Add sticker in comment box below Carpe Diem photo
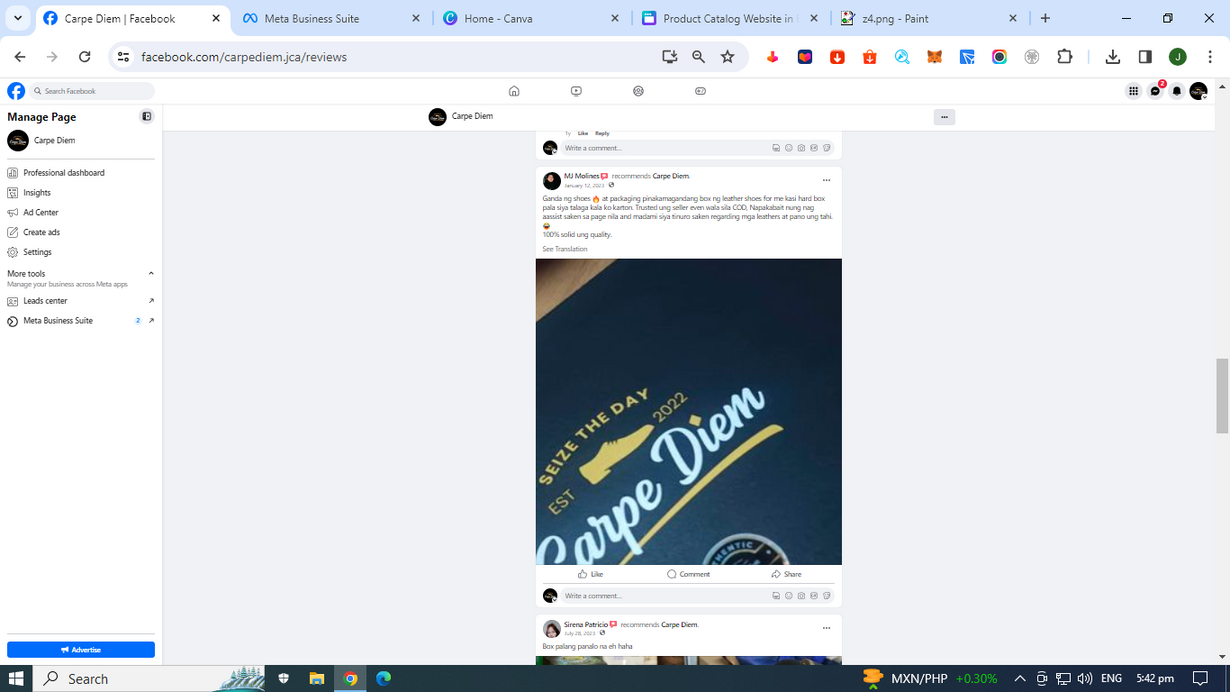This screenshot has height=692, width=1230. point(826,596)
